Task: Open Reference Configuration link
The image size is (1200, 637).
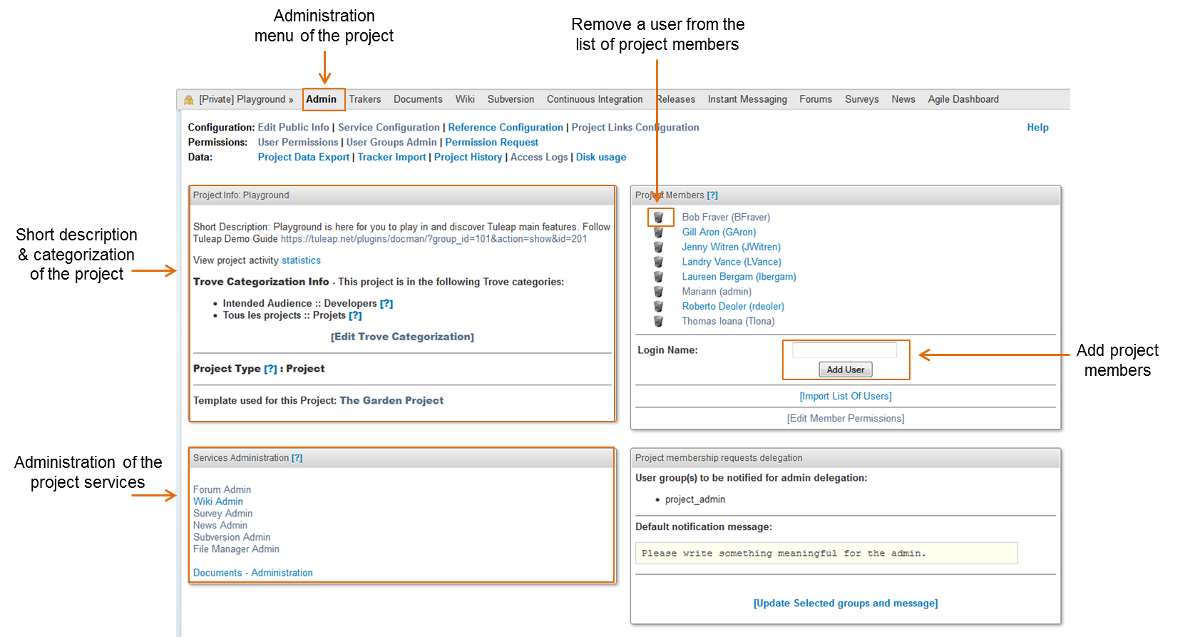Action: 506,128
